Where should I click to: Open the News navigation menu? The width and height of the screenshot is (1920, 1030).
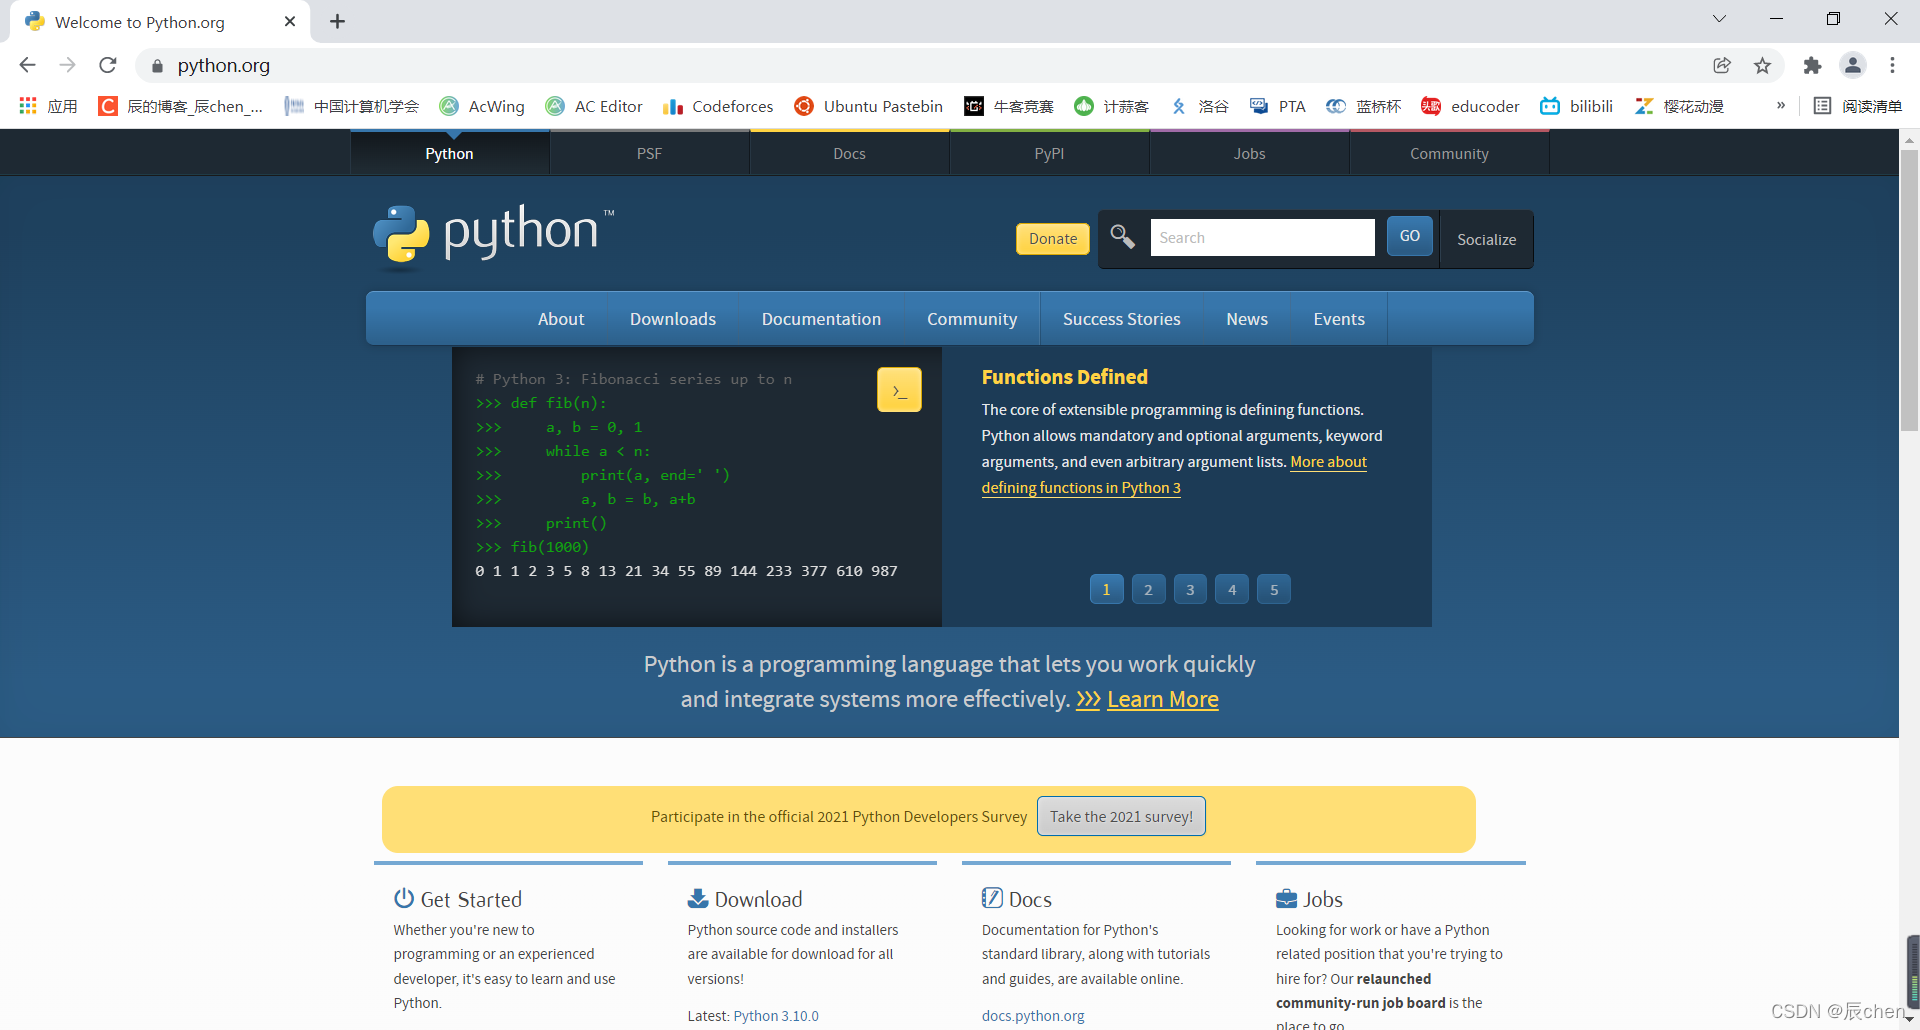(x=1247, y=319)
